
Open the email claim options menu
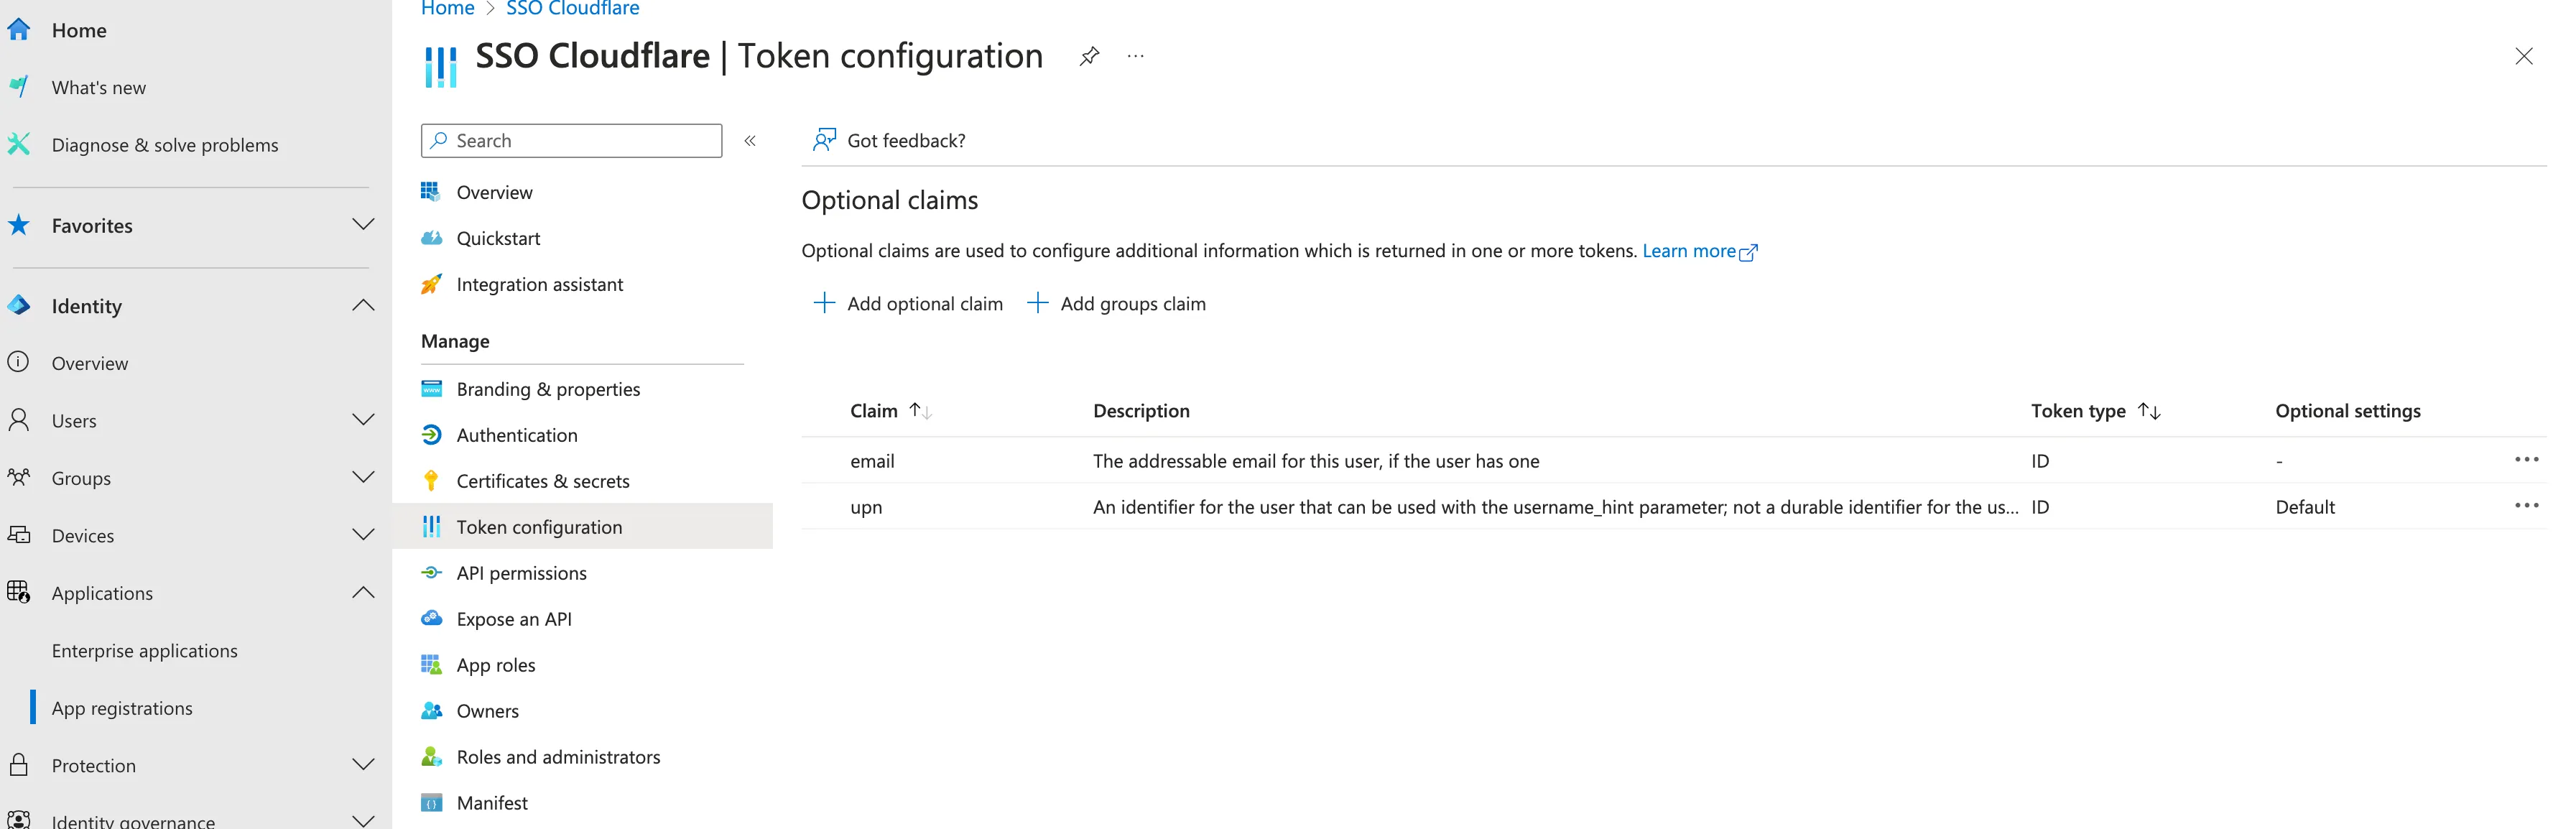click(x=2528, y=460)
